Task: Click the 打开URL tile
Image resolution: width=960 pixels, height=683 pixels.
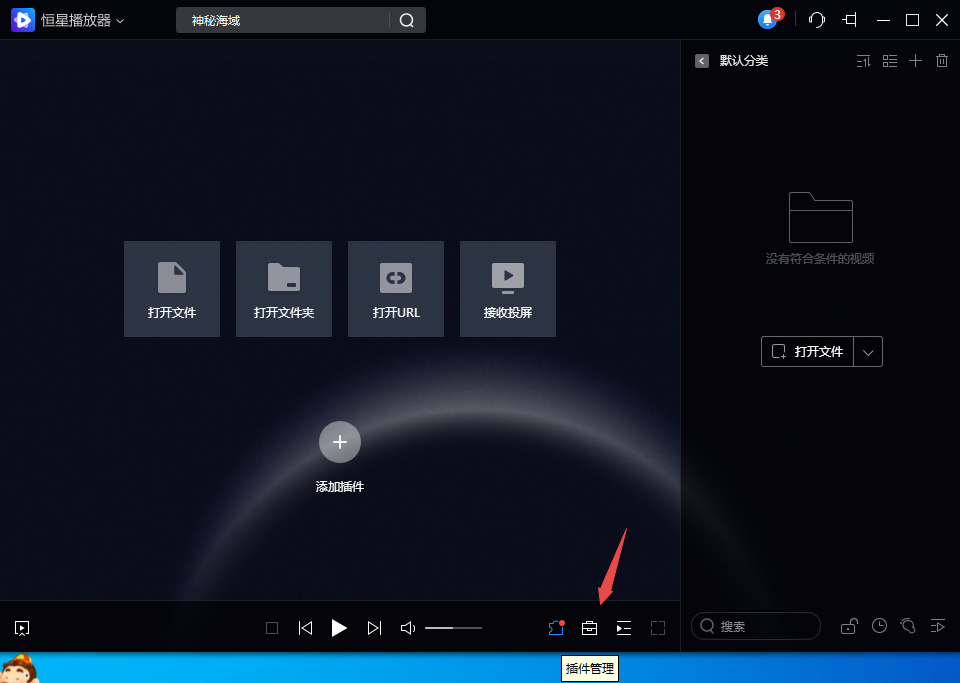Action: point(396,289)
